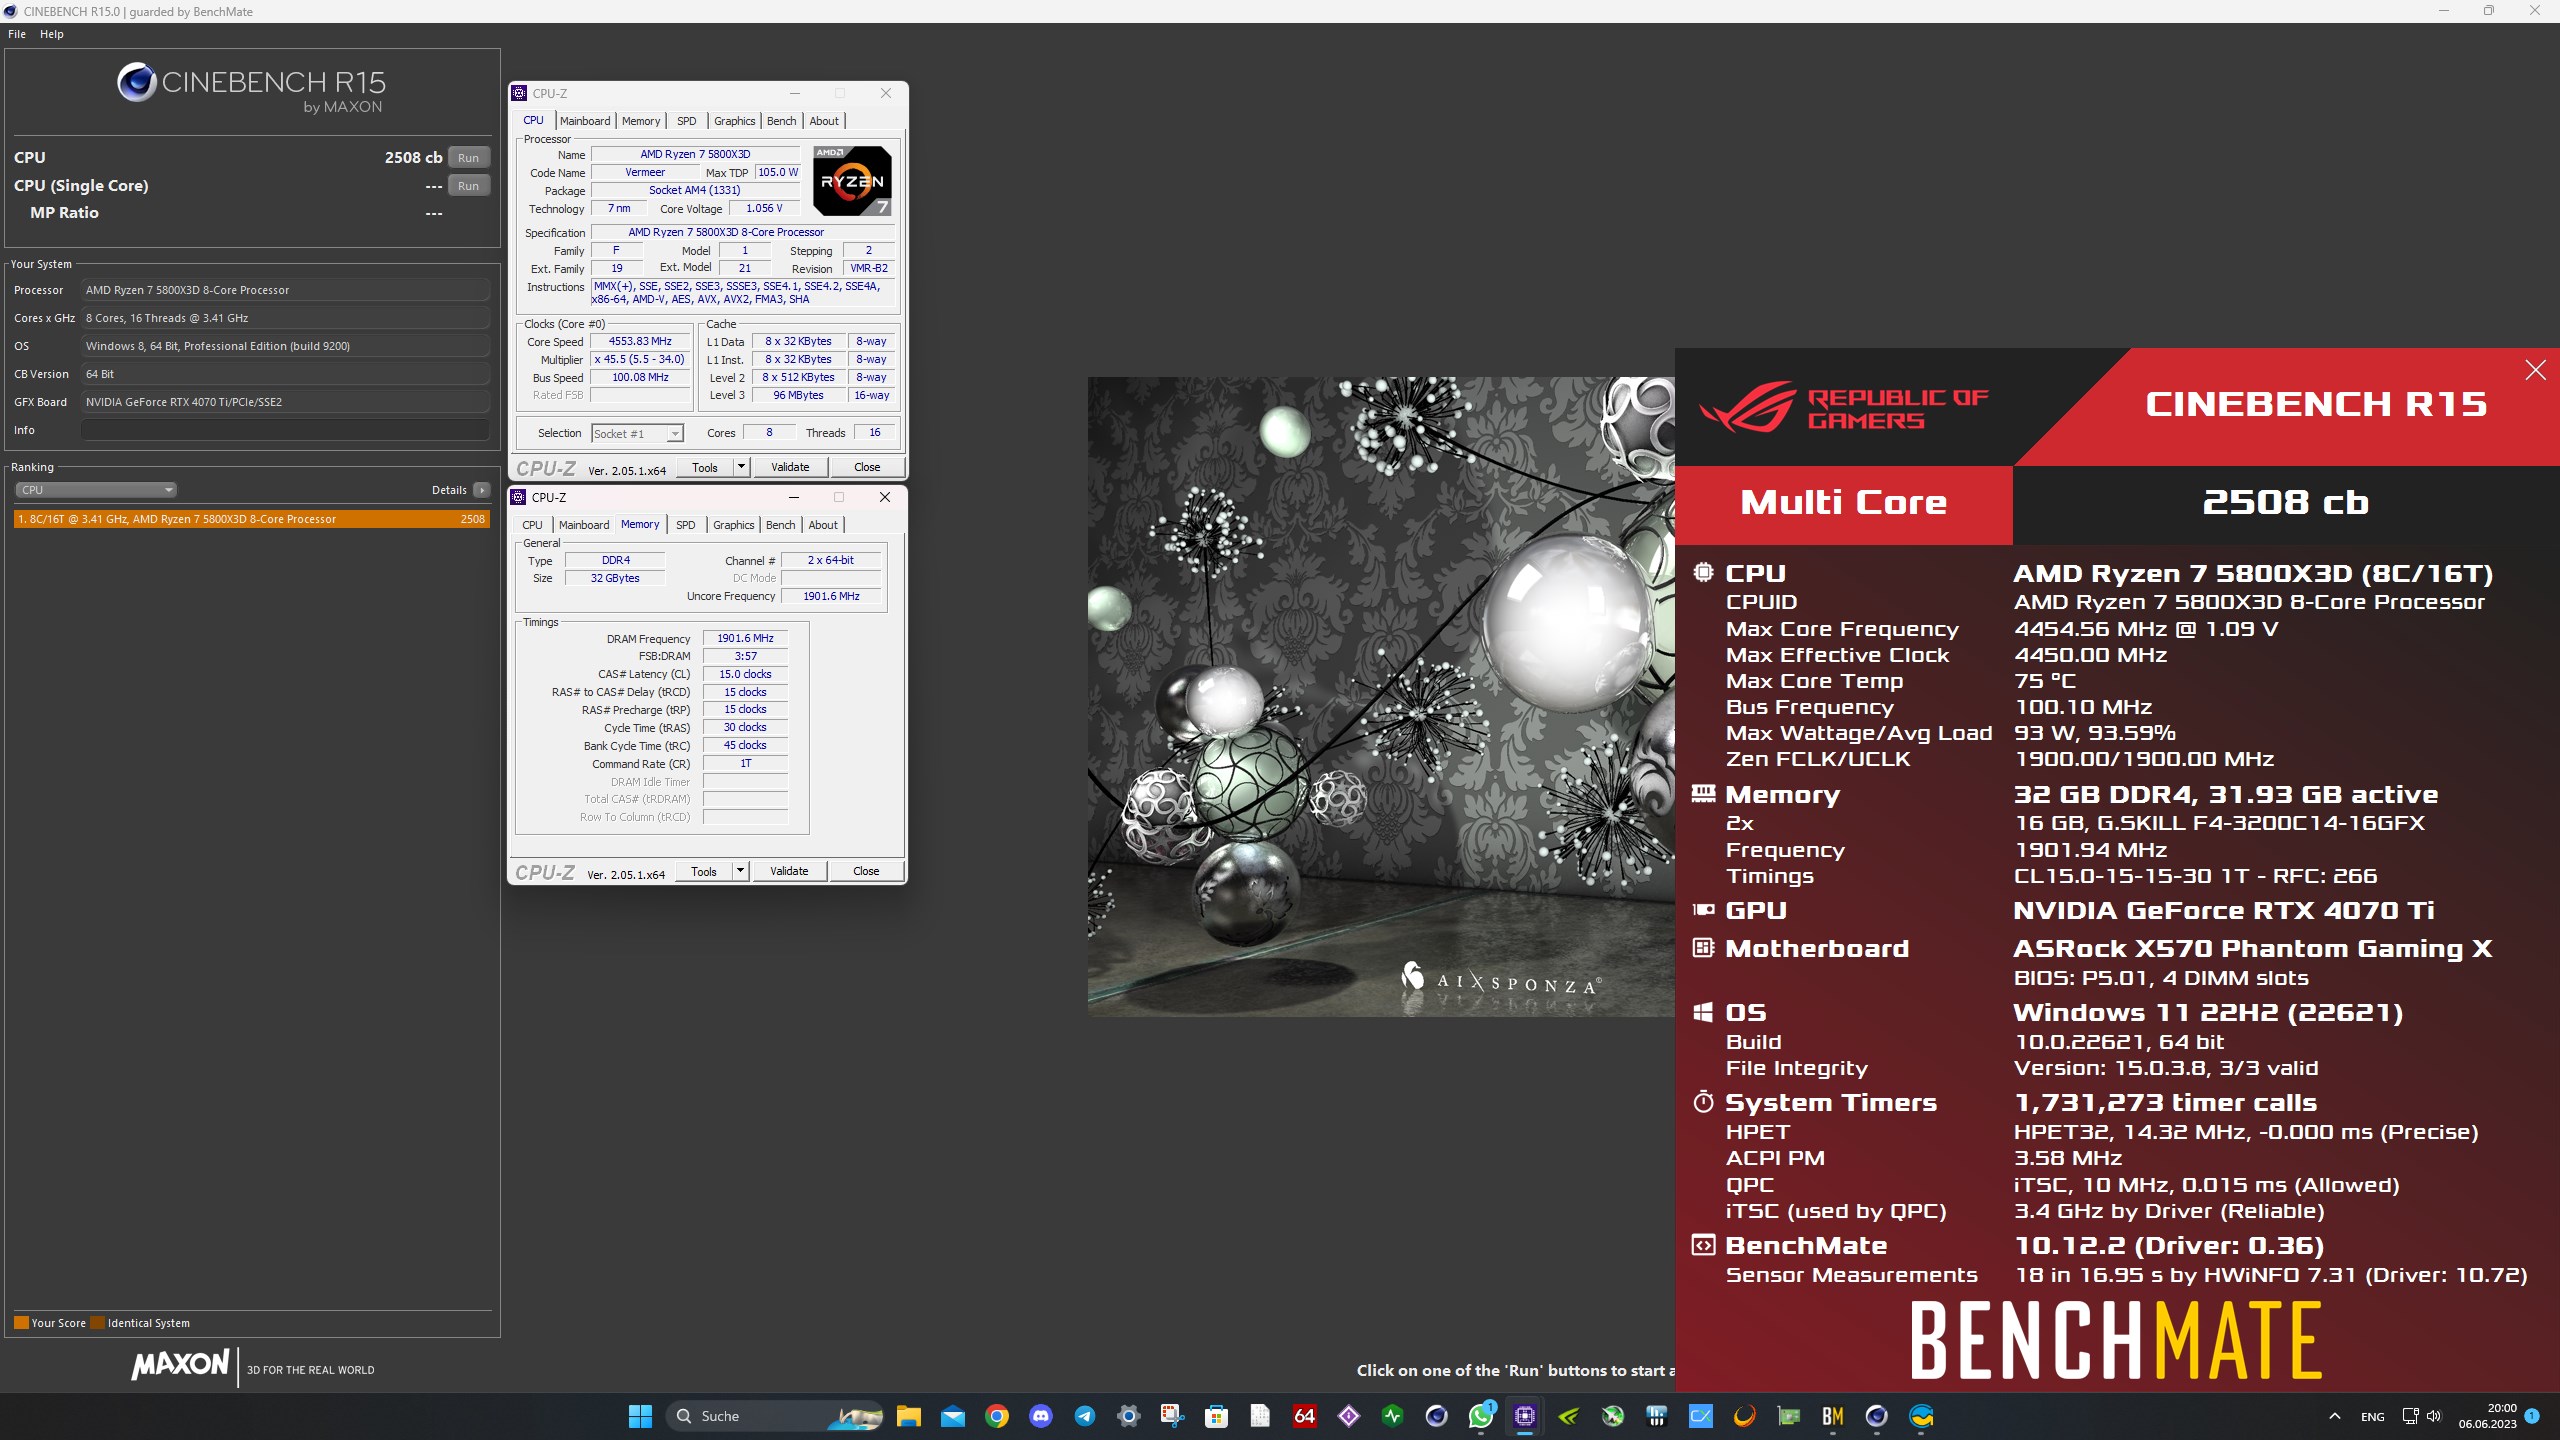Click Tools button in upper CPU-Z window
The width and height of the screenshot is (2560, 1440).
pos(705,467)
